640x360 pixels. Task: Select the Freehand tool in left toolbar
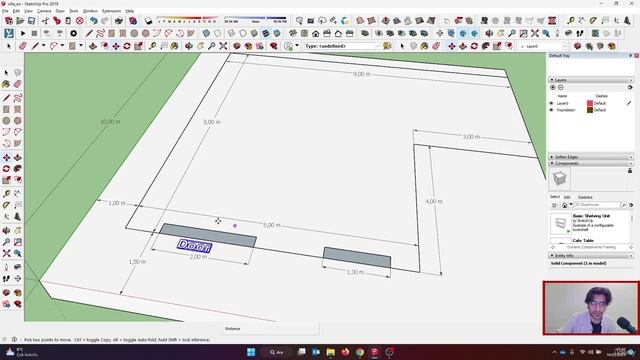click(18, 98)
